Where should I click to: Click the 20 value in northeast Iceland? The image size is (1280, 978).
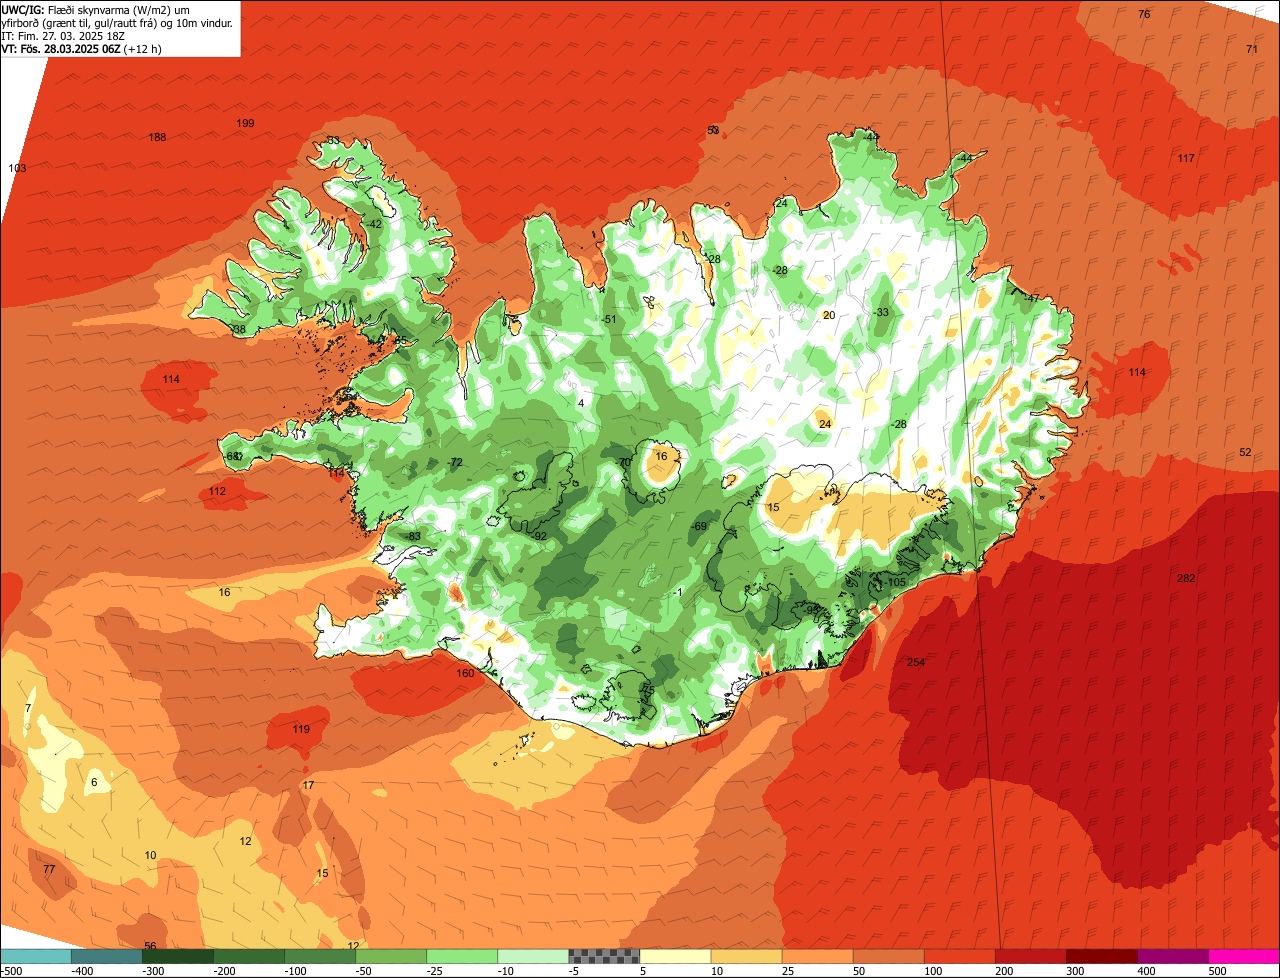pyautogui.click(x=828, y=315)
